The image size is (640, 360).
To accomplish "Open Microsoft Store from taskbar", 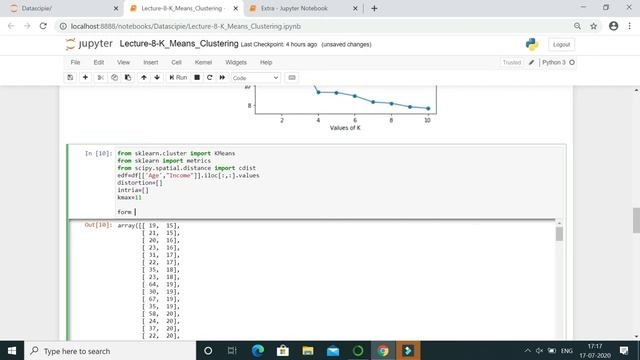I will click(282, 351).
